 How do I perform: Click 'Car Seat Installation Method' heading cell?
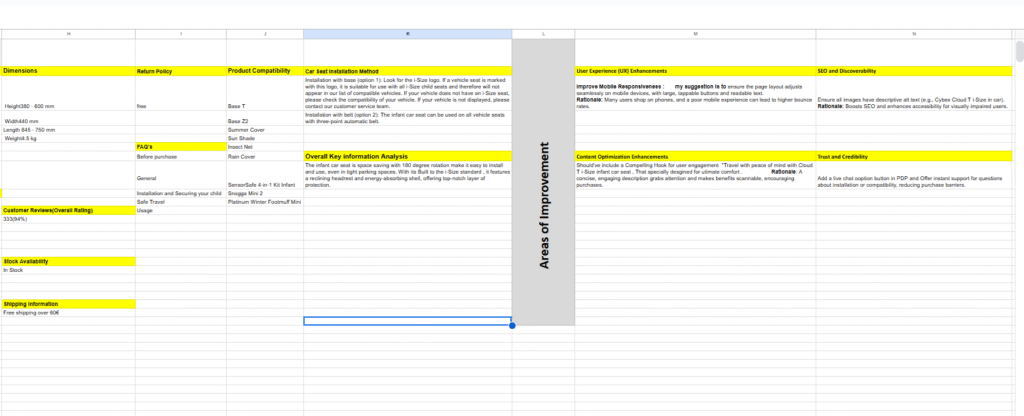pyautogui.click(x=407, y=72)
